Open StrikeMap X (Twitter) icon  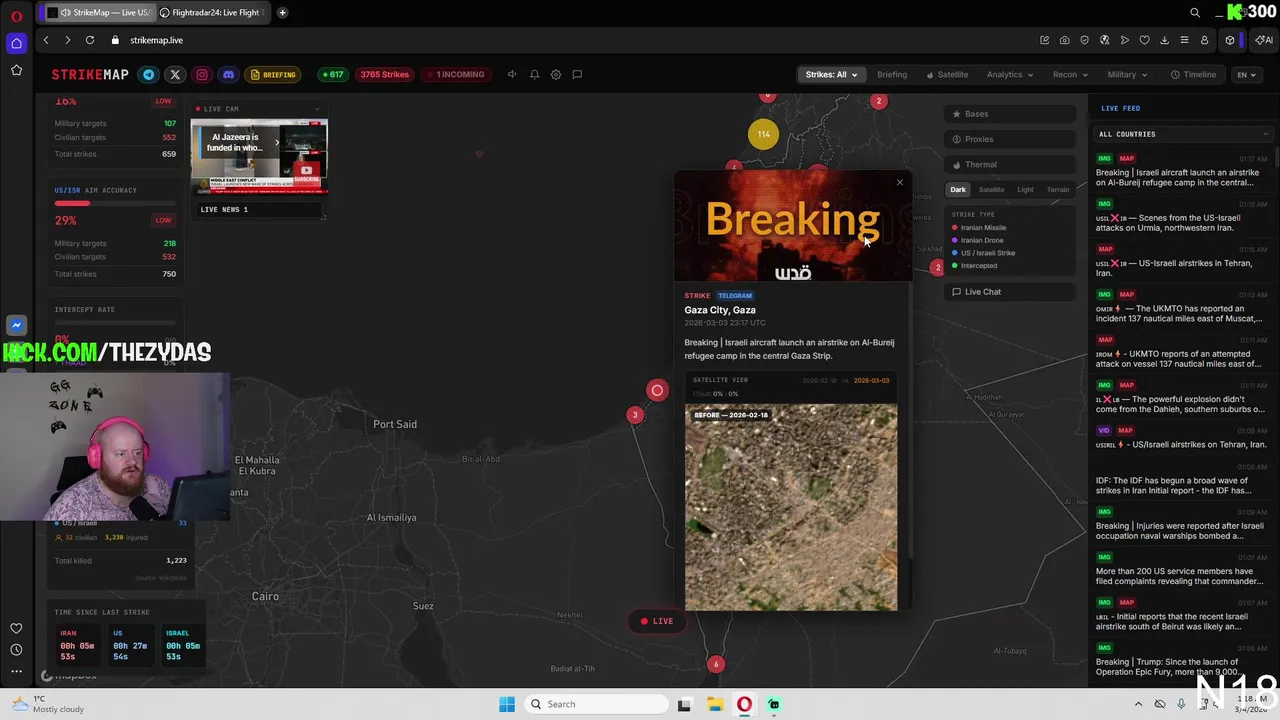(175, 74)
